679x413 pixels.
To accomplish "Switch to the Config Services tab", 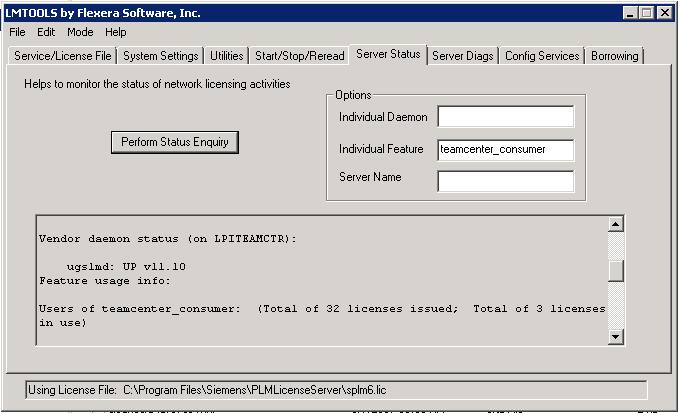I will [542, 56].
